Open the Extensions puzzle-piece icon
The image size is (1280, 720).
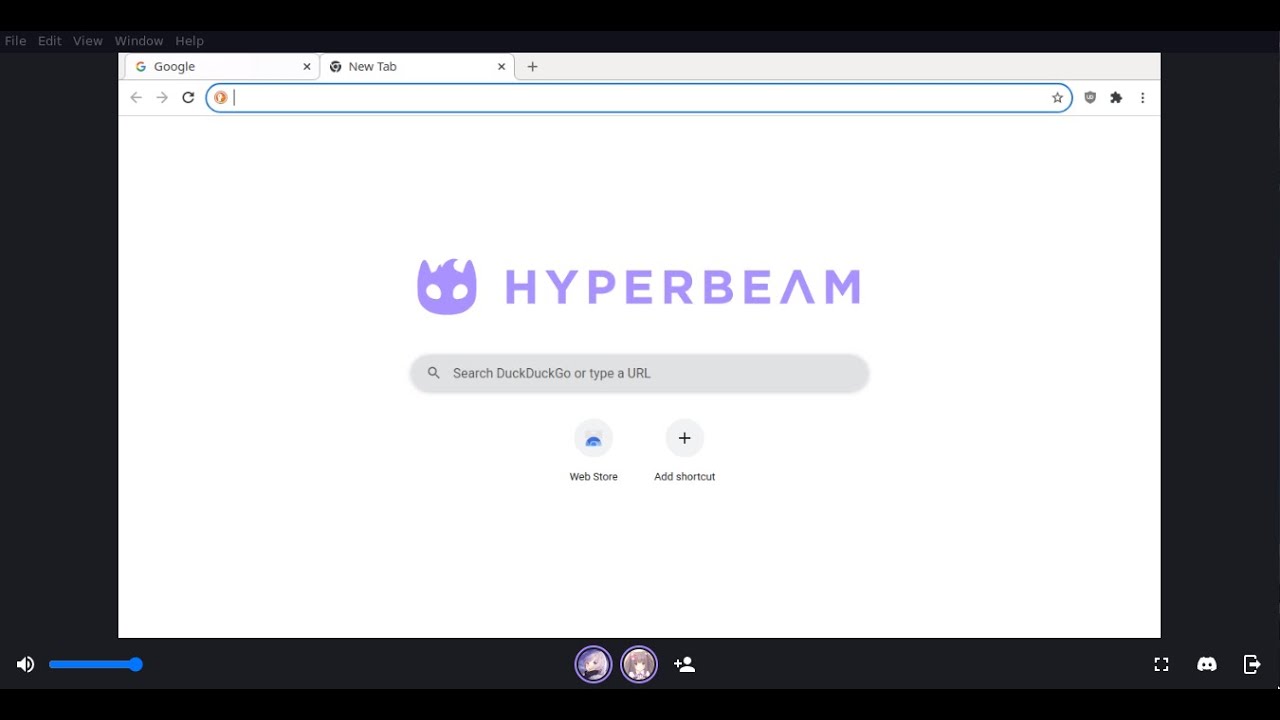tap(1116, 97)
